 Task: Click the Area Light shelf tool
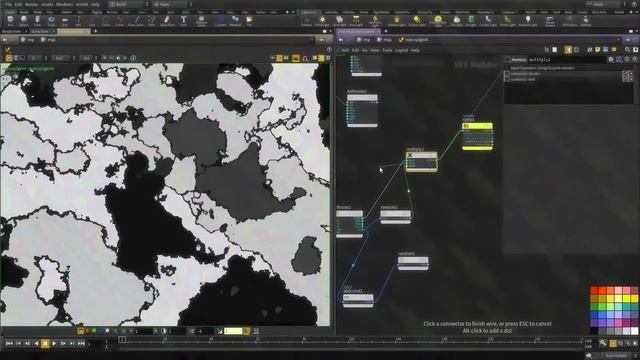click(x=356, y=20)
